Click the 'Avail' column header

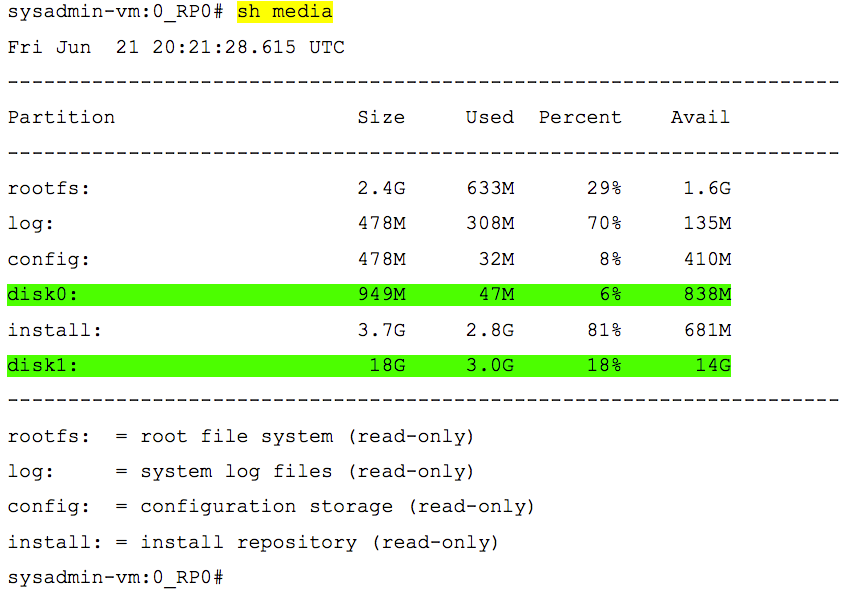700,117
